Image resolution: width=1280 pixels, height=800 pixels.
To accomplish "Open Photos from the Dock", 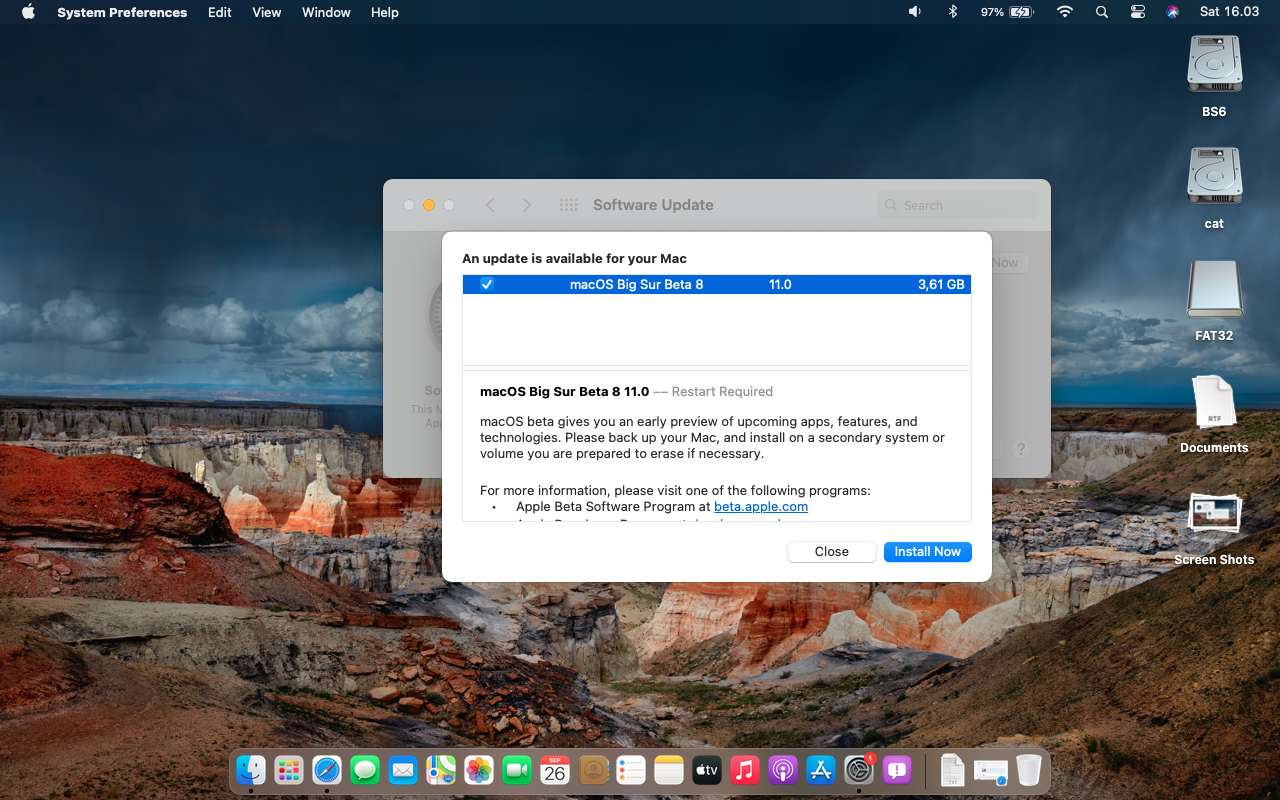I will (479, 770).
